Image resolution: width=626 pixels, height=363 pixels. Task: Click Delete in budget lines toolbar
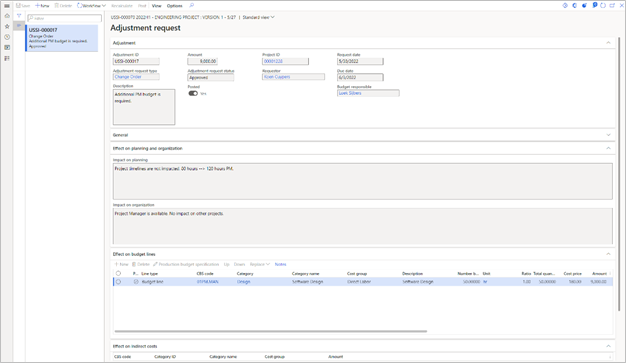pyautogui.click(x=141, y=264)
